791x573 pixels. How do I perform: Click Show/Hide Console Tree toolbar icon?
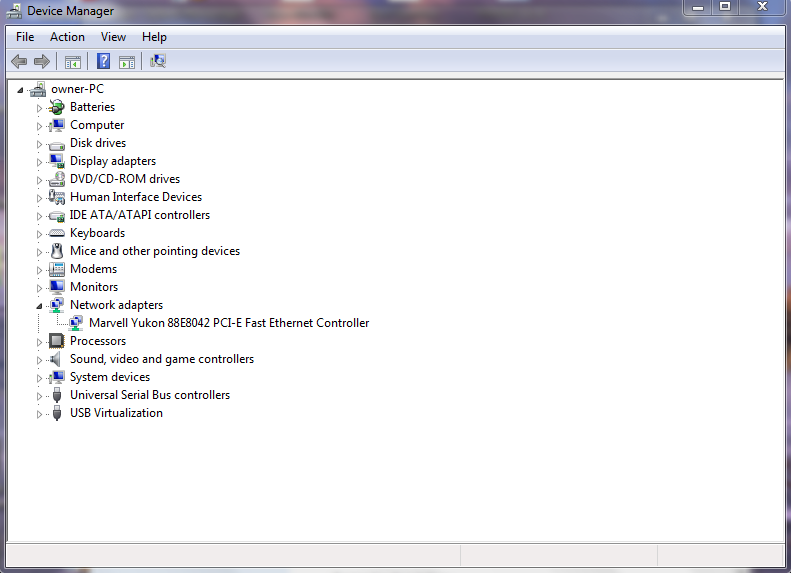[73, 62]
